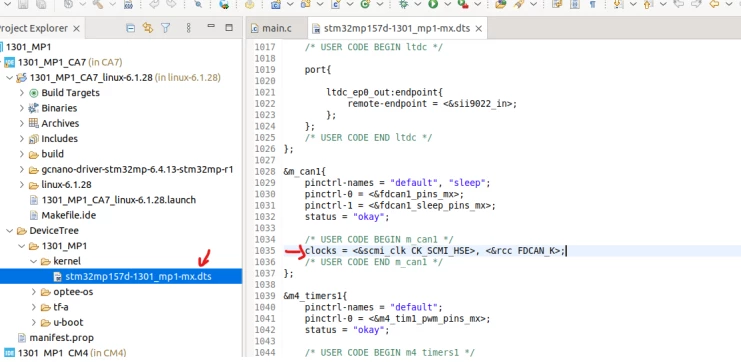Collapse the 1301_MP1 folder under DeviceTree
741x362 pixels.
22,246
